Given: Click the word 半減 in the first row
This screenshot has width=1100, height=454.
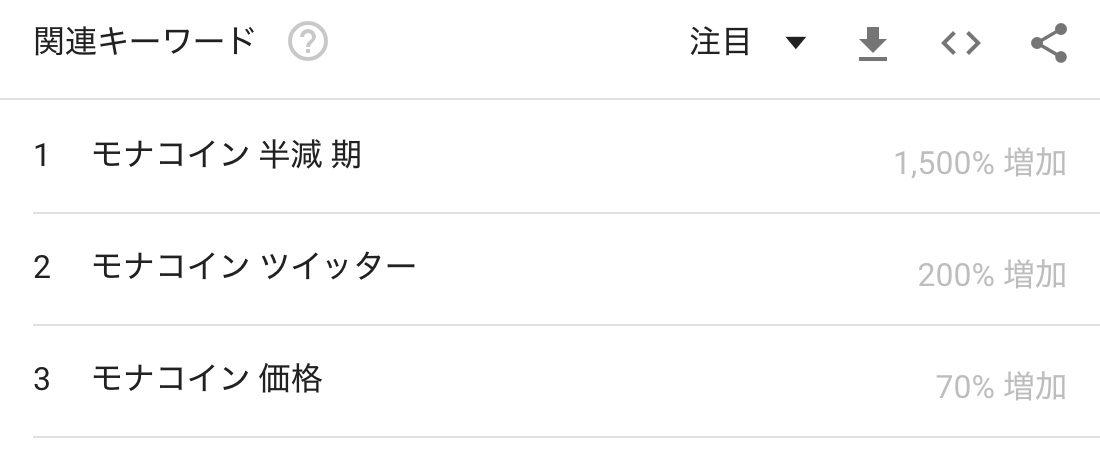Looking at the screenshot, I should coord(290,155).
